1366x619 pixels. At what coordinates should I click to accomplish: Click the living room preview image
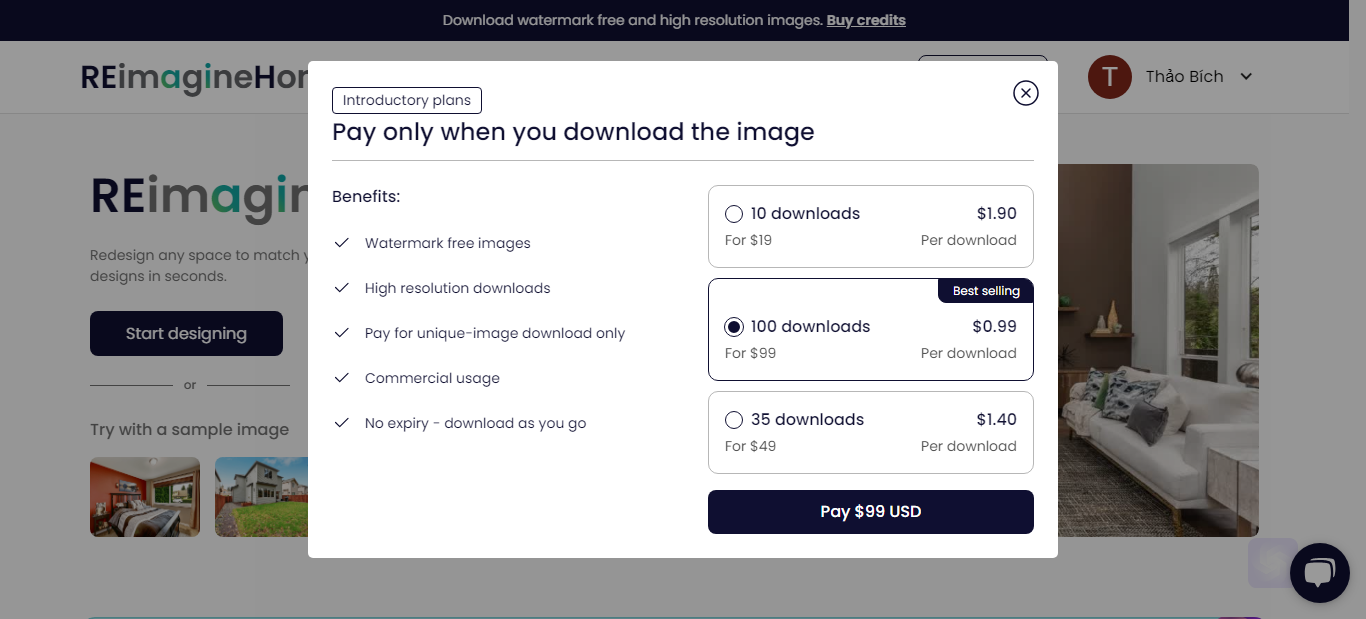tap(1158, 350)
